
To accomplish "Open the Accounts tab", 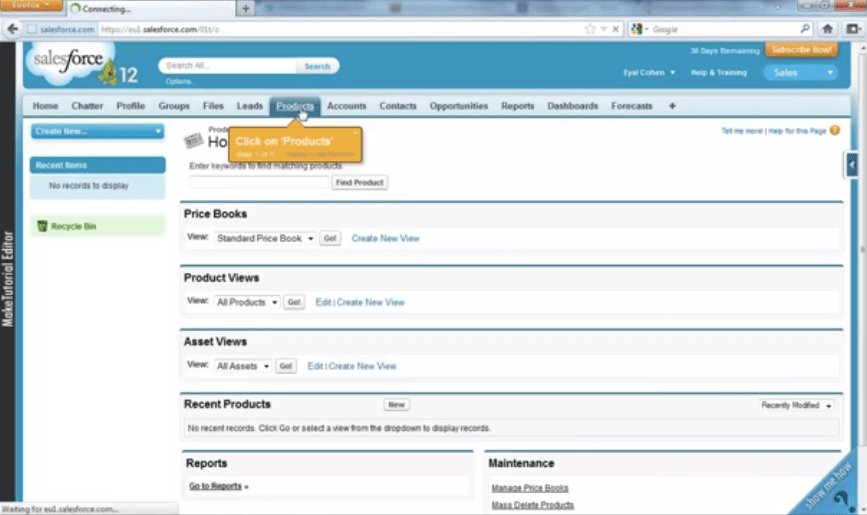I will point(346,106).
